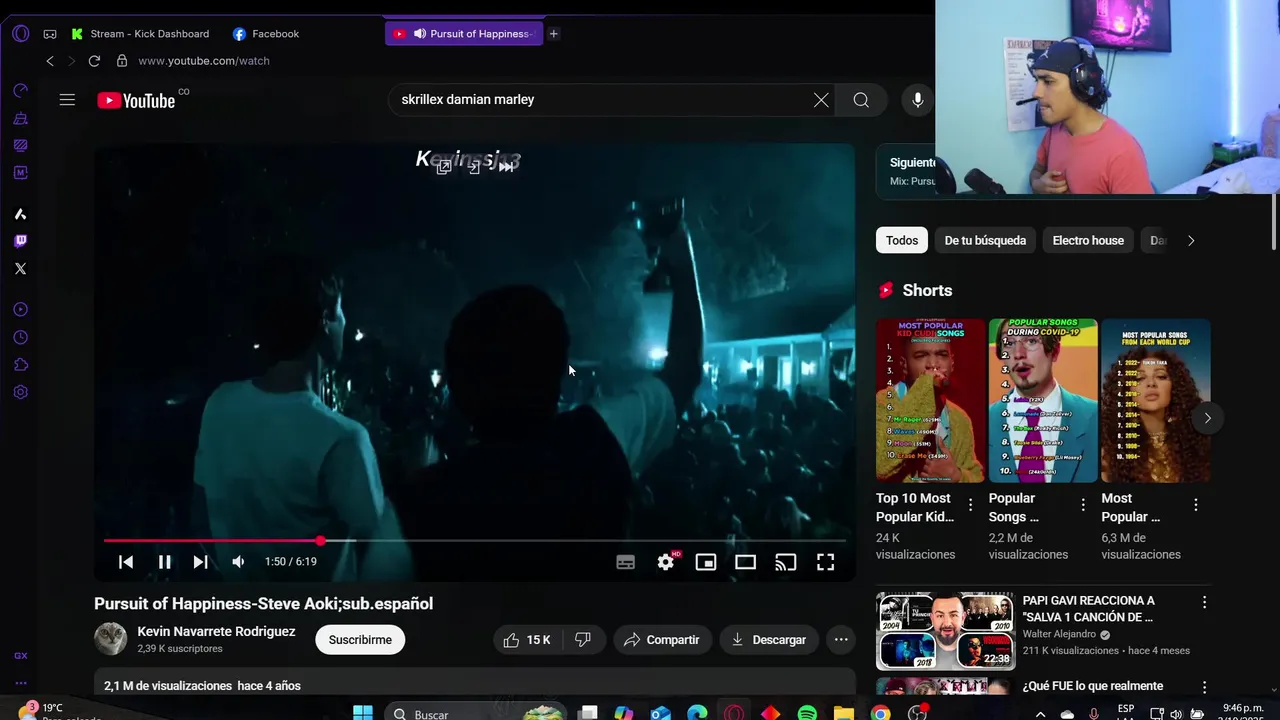Open Top 10 Most Popular Kid Cudi short
Image resolution: width=1280 pixels, height=720 pixels.
pyautogui.click(x=930, y=401)
